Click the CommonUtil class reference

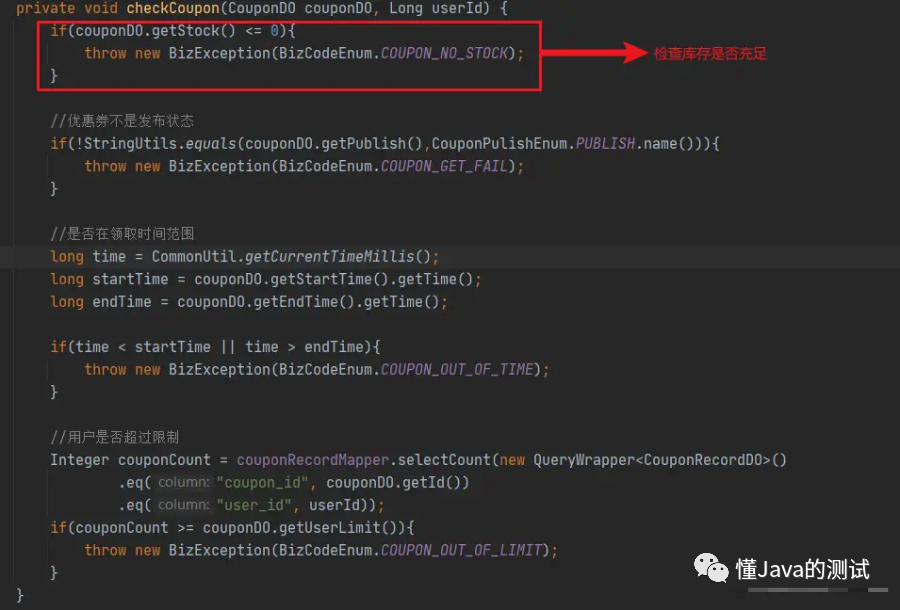(x=193, y=257)
